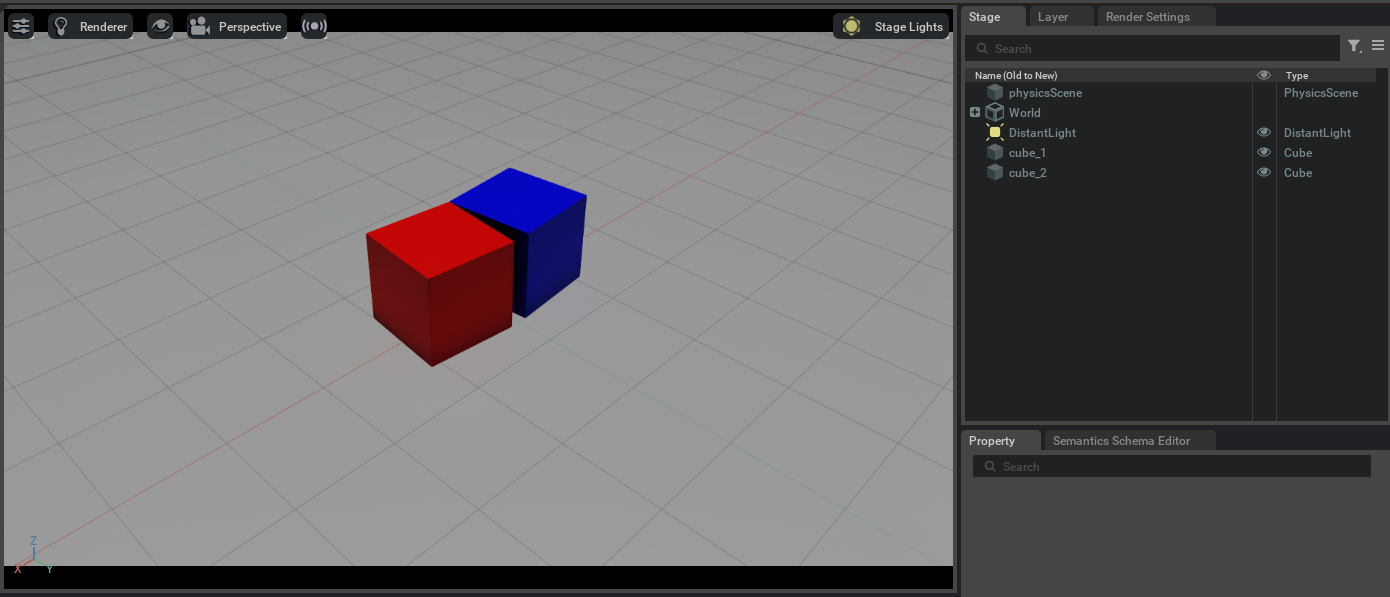The width and height of the screenshot is (1390, 597).
Task: Click the Property panel search field
Action: click(x=1171, y=465)
